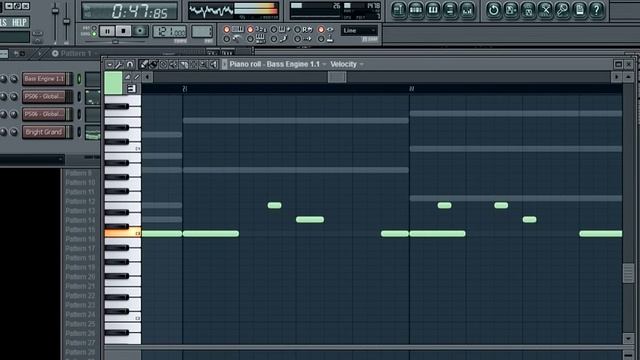This screenshot has width=640, height=360.
Task: Click the record button
Action: point(140,31)
